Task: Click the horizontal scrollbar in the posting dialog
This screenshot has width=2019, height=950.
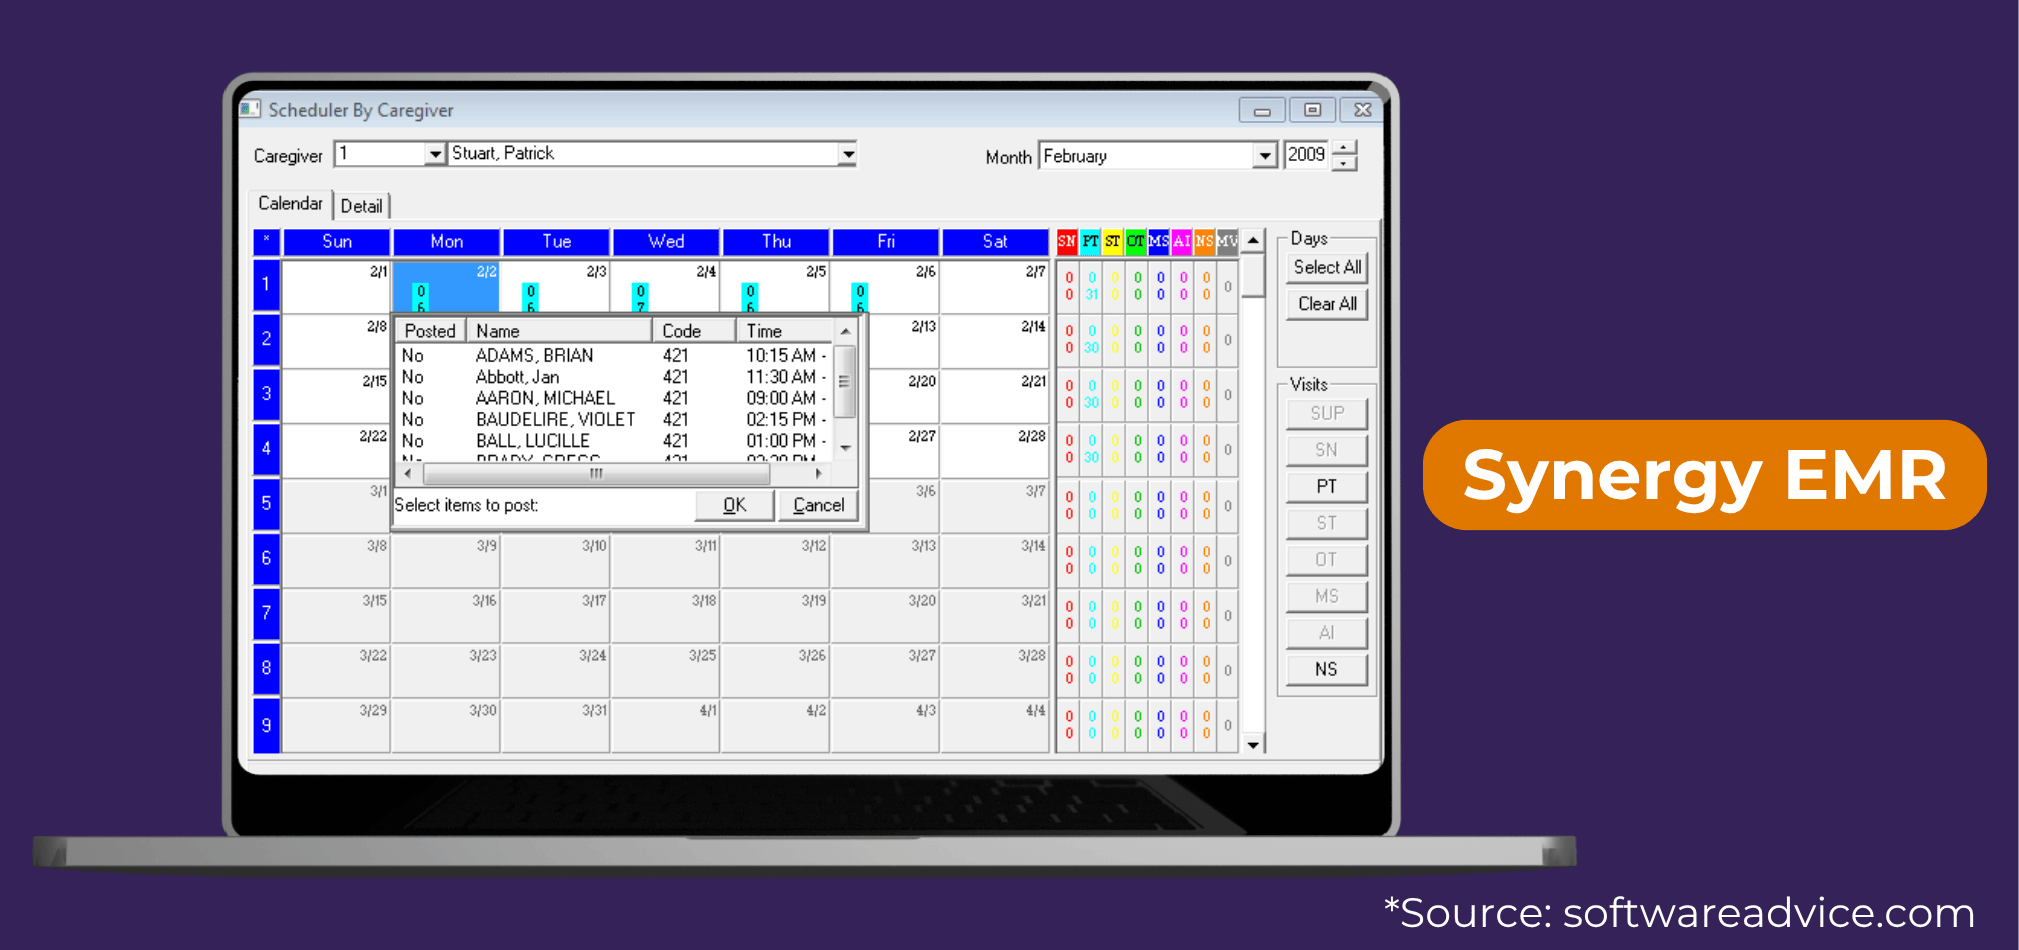Action: click(x=594, y=473)
